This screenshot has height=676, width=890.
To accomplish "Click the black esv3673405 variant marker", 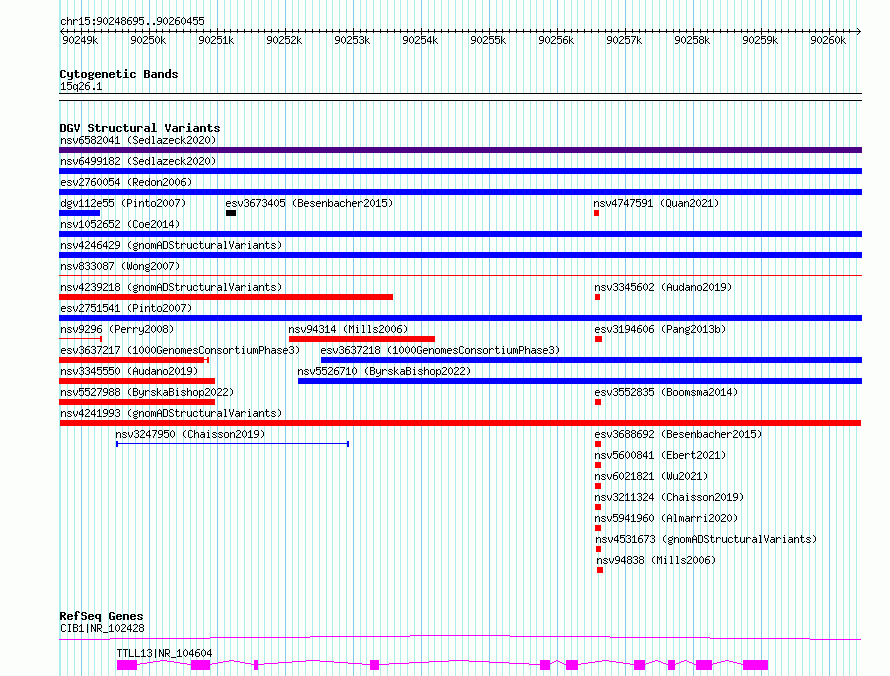I will (x=231, y=213).
